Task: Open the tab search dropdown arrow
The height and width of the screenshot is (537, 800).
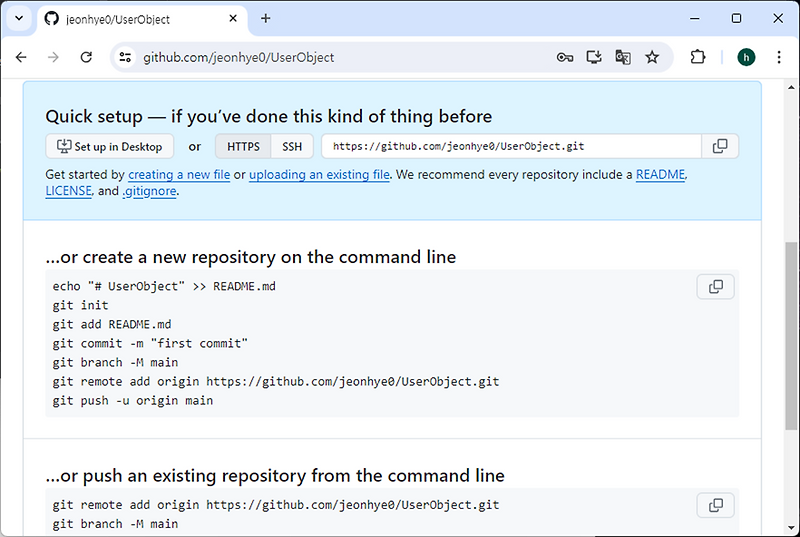Action: point(19,18)
